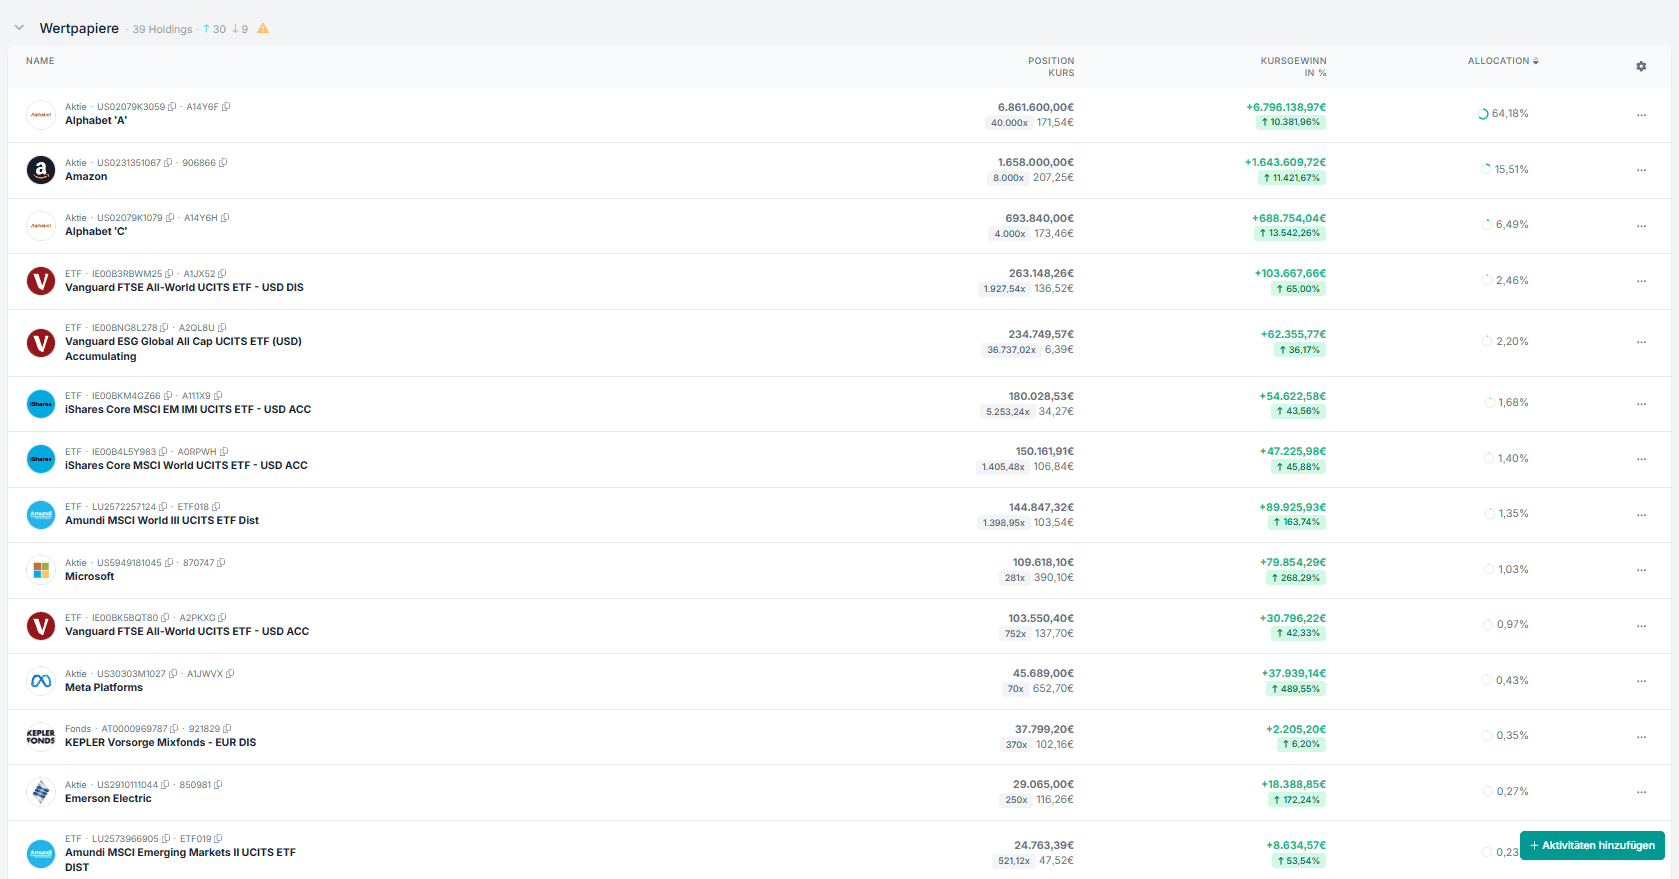Copy Amazon ISIN US0231351067
The height and width of the screenshot is (879, 1679).
[168, 163]
